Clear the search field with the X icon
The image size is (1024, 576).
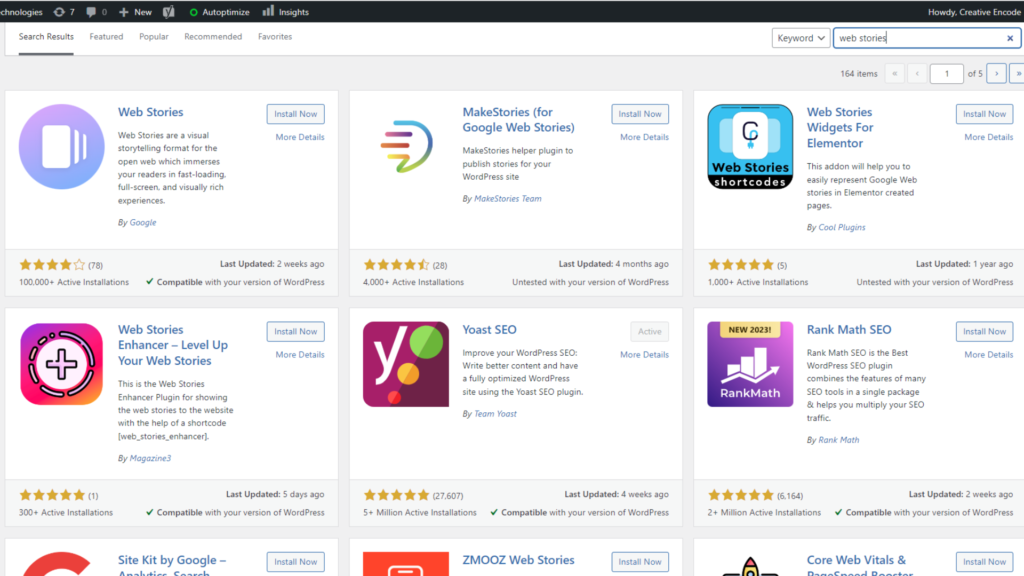(1010, 38)
